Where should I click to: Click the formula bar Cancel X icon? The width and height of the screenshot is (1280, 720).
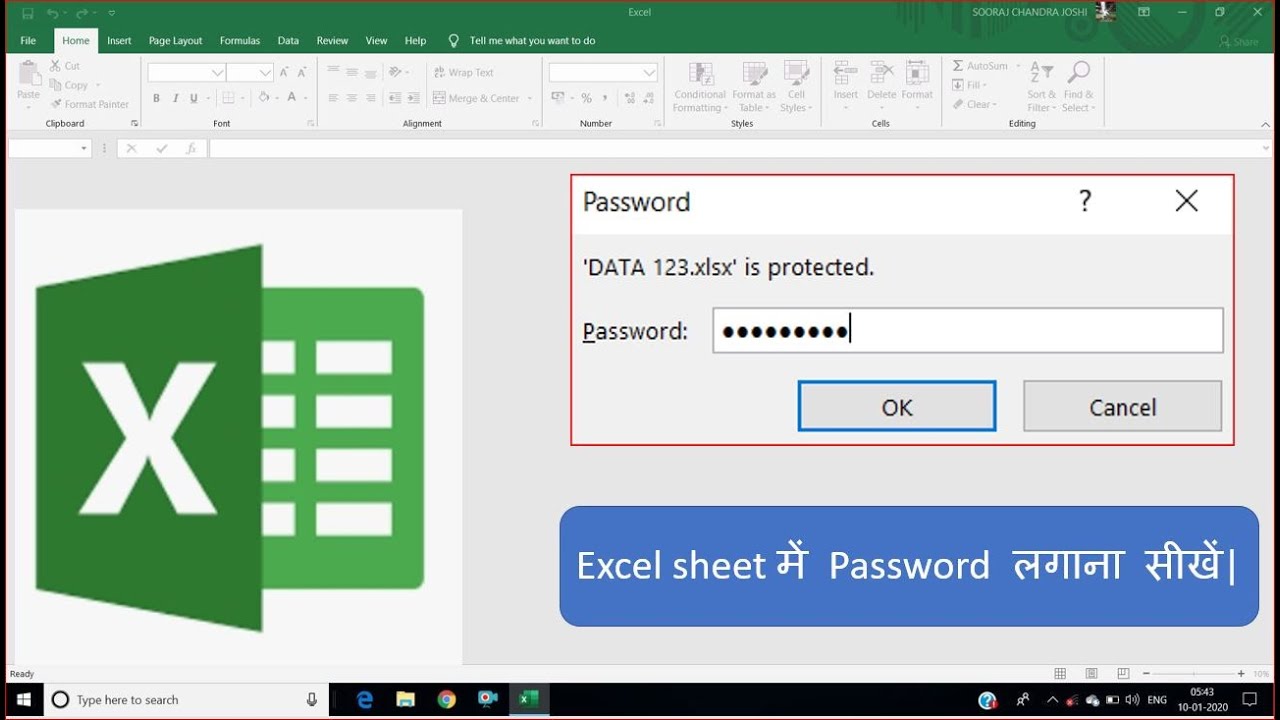[x=132, y=148]
